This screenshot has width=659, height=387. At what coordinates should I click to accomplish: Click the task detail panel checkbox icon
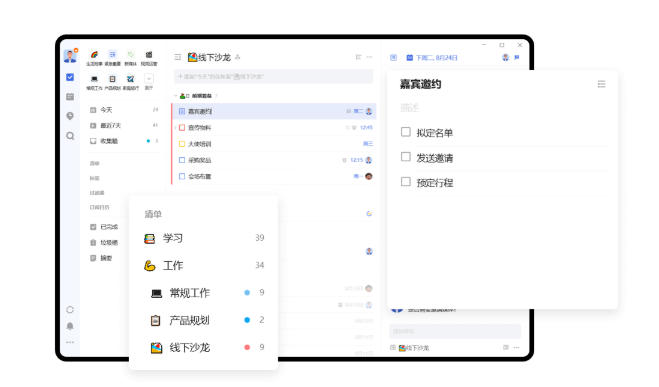tap(393, 58)
